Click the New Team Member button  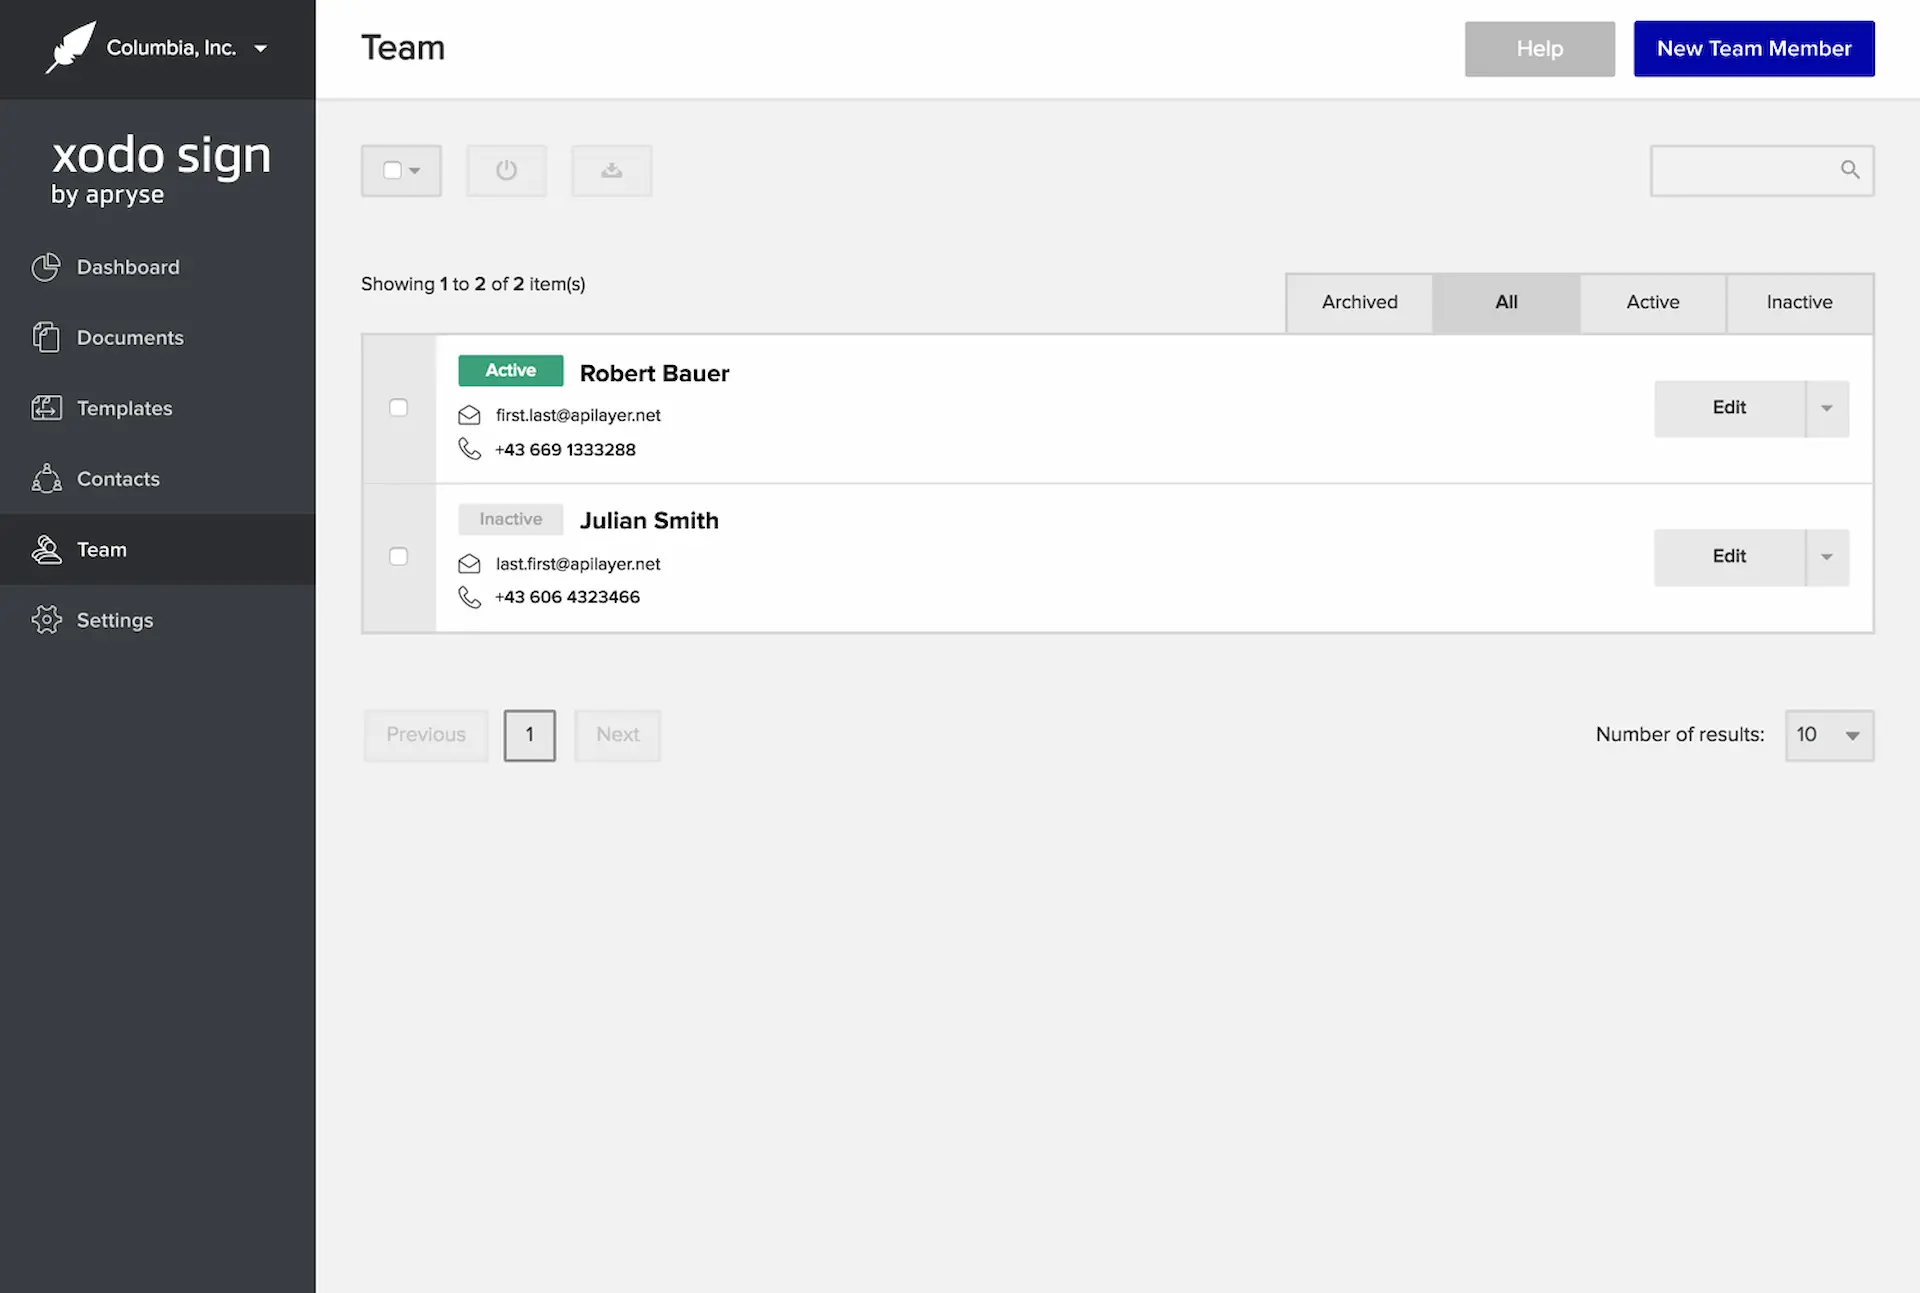(x=1754, y=48)
